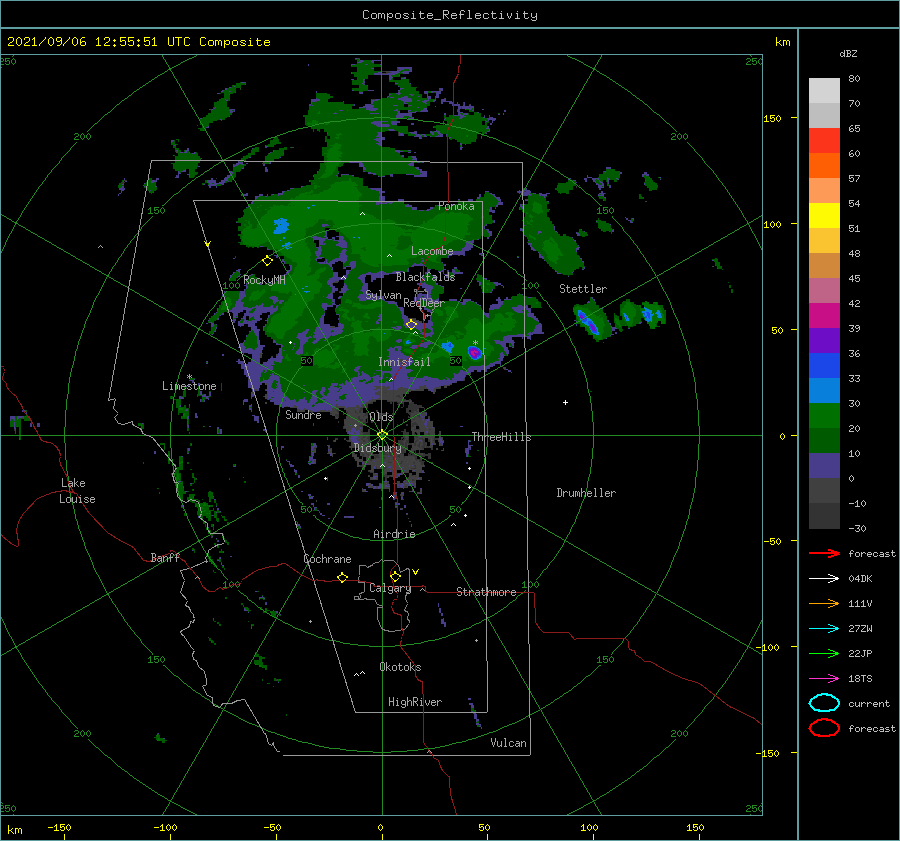Click the magenta swatch between 42 and 39
This screenshot has width=900, height=841.
click(x=824, y=316)
